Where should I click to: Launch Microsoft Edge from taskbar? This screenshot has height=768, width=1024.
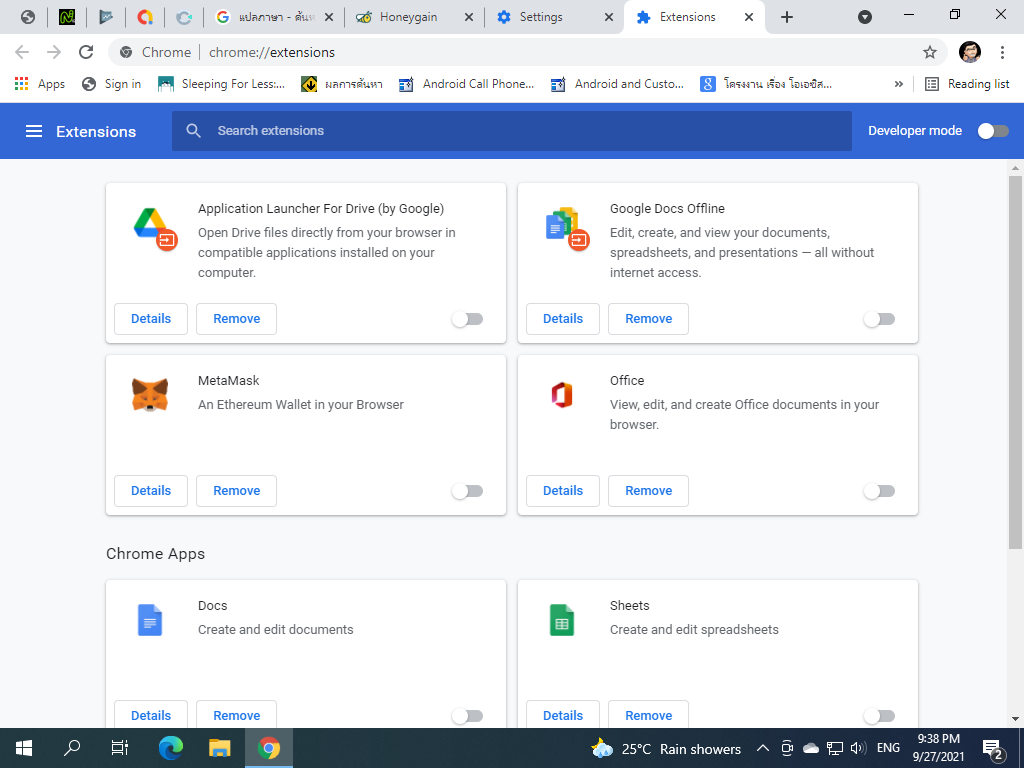point(171,748)
